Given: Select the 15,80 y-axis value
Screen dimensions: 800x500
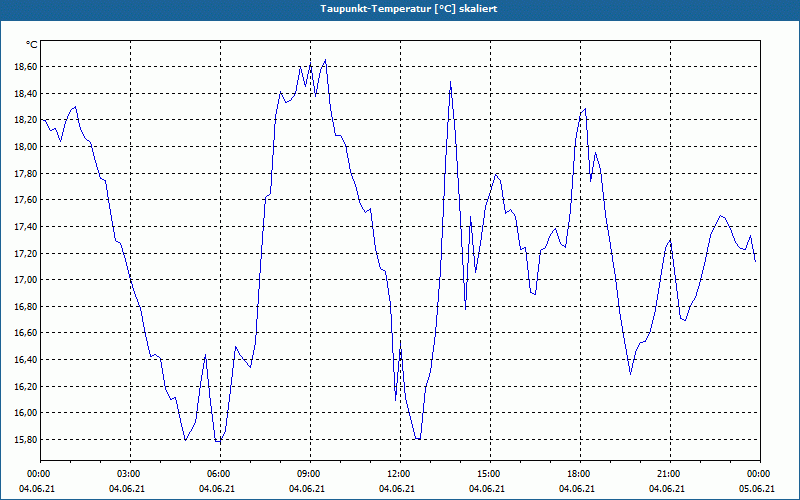Looking at the screenshot, I should tap(27, 440).
